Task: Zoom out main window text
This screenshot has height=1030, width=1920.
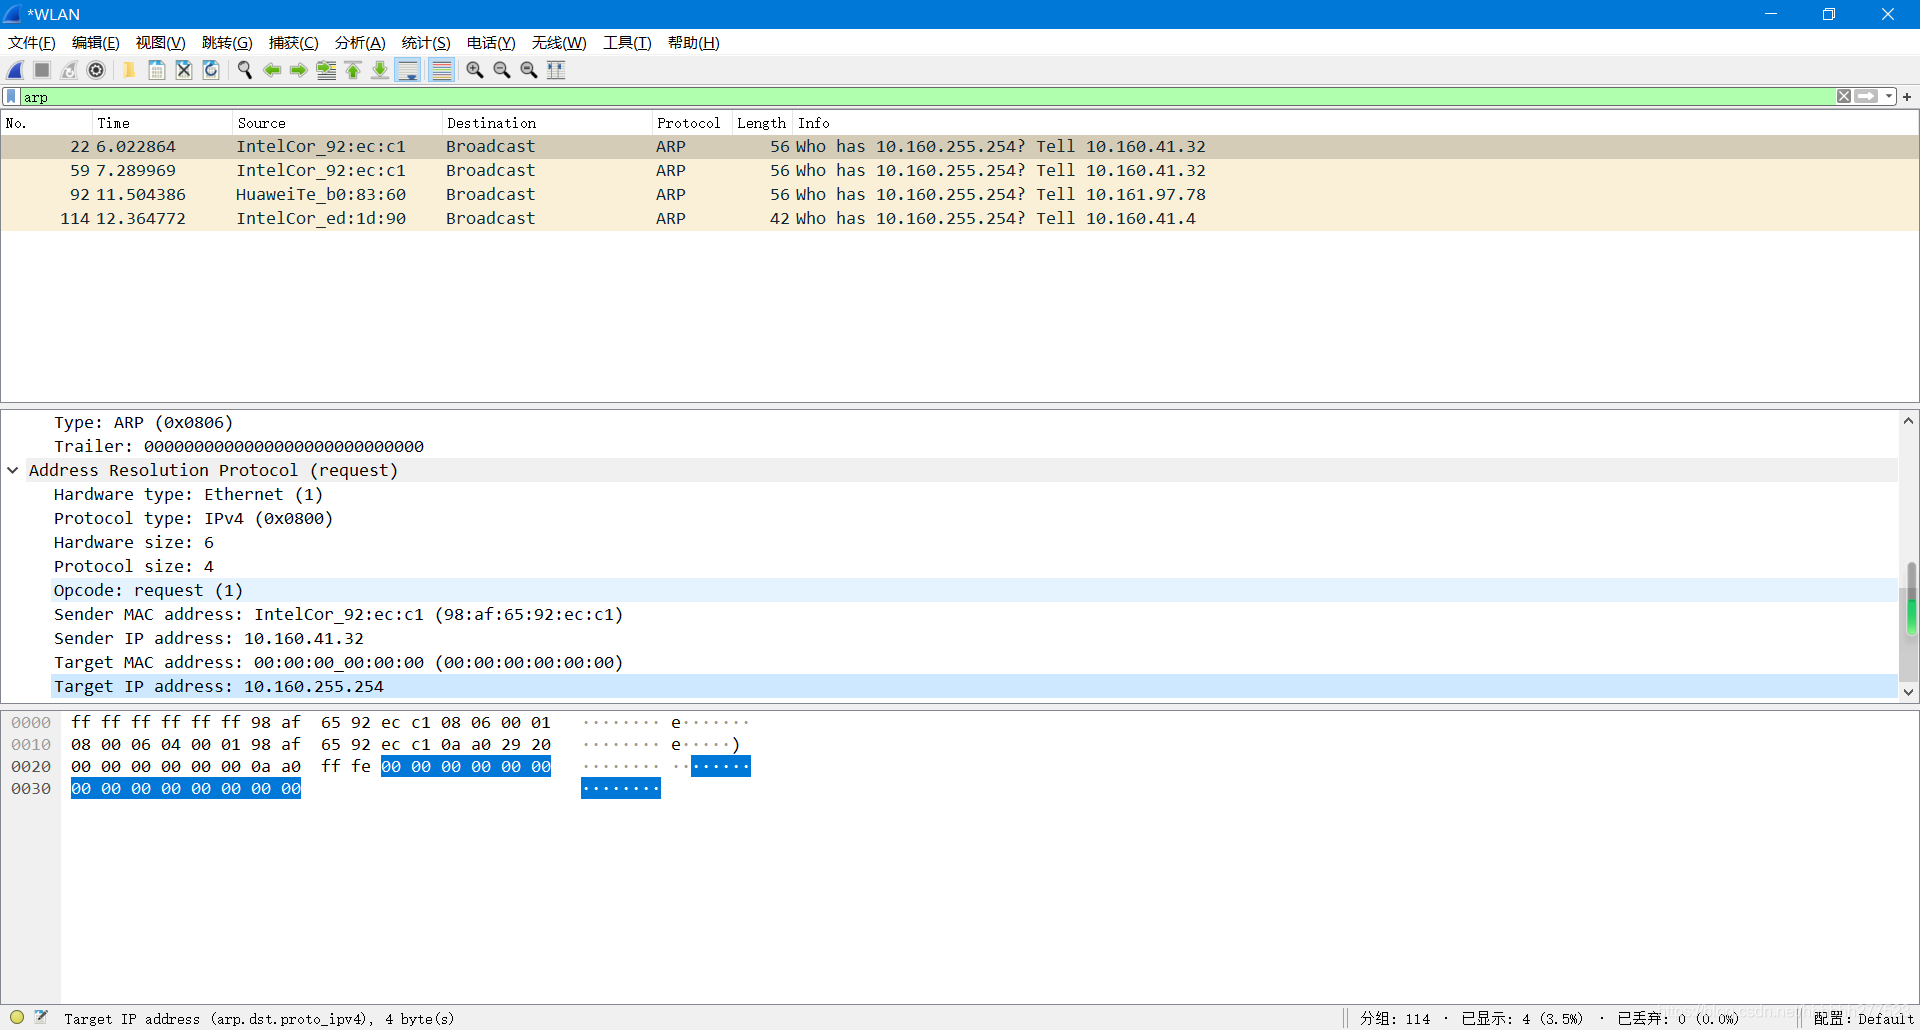Action: point(502,70)
